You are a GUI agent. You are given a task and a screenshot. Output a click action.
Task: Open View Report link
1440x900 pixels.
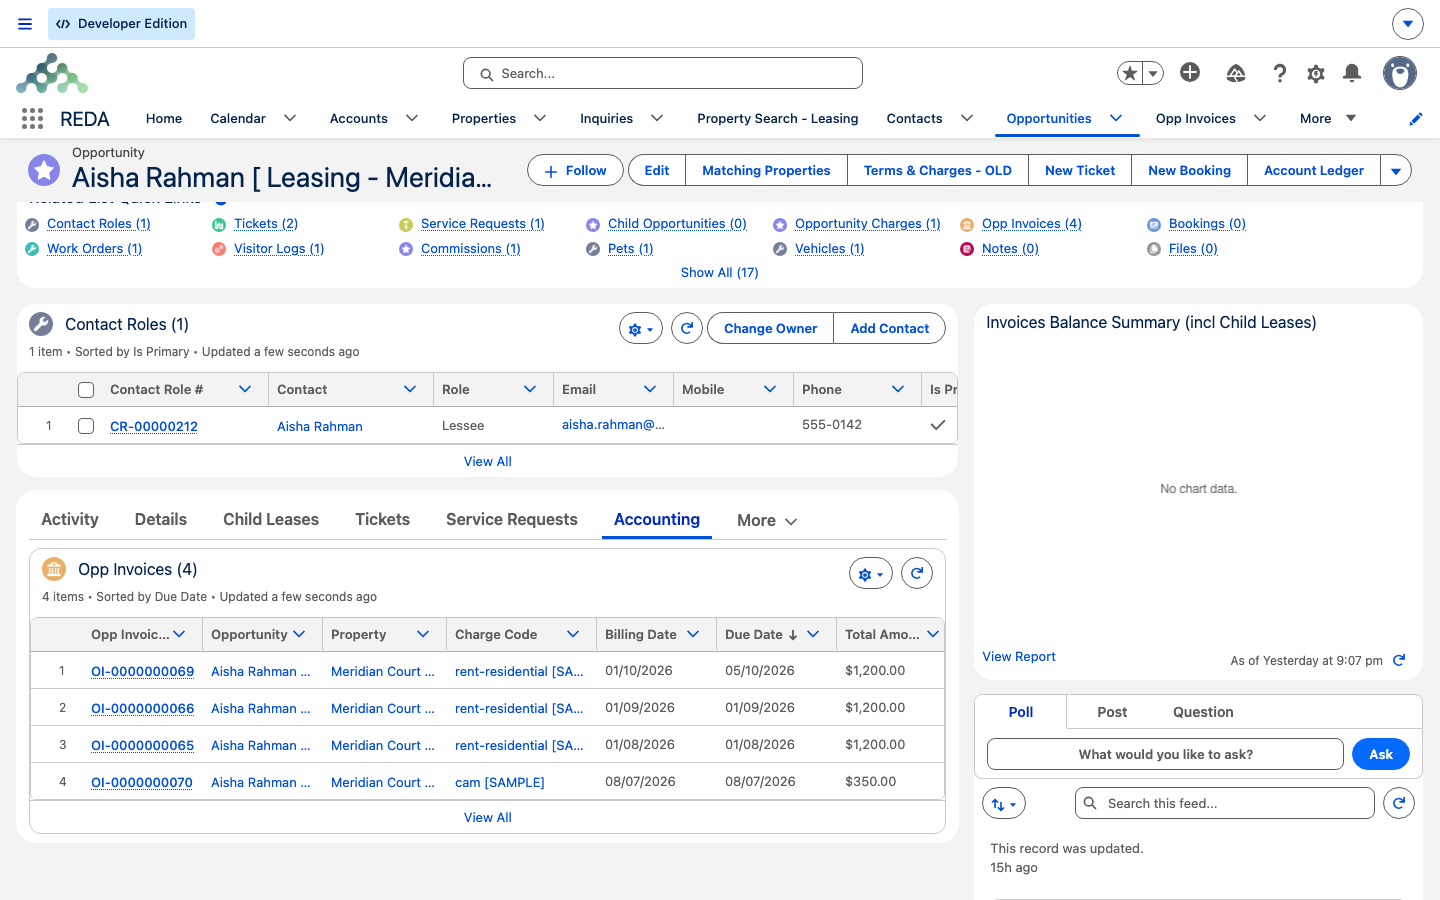coord(1019,657)
